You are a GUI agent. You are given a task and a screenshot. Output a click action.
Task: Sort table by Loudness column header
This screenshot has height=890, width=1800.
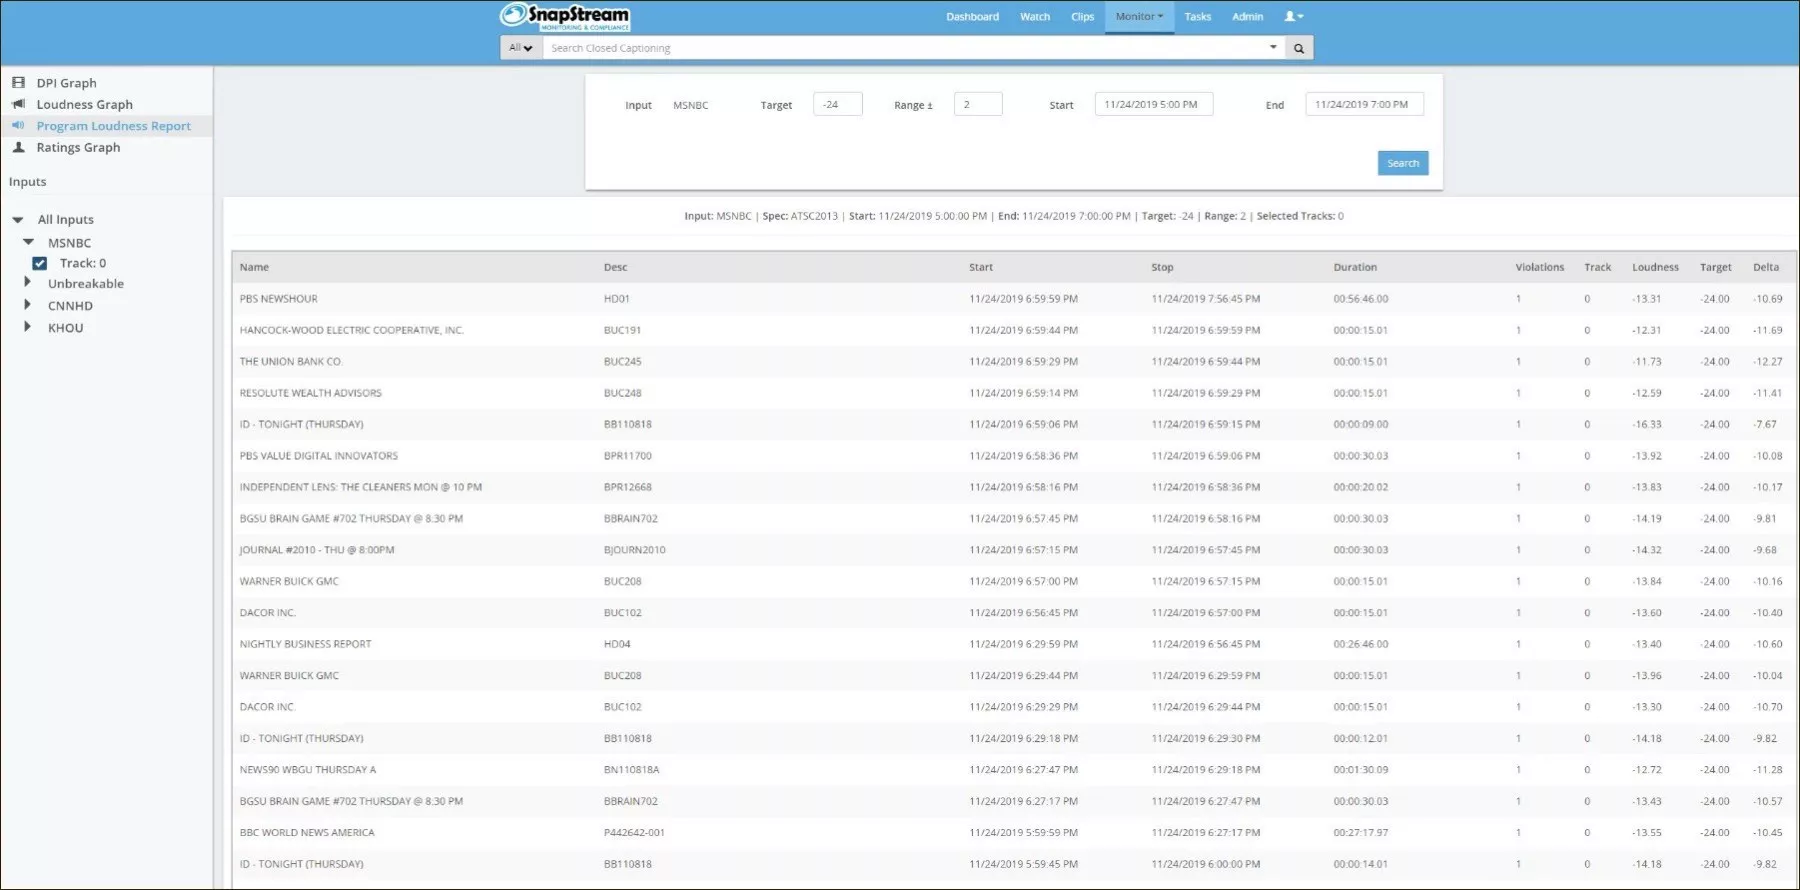point(1655,267)
